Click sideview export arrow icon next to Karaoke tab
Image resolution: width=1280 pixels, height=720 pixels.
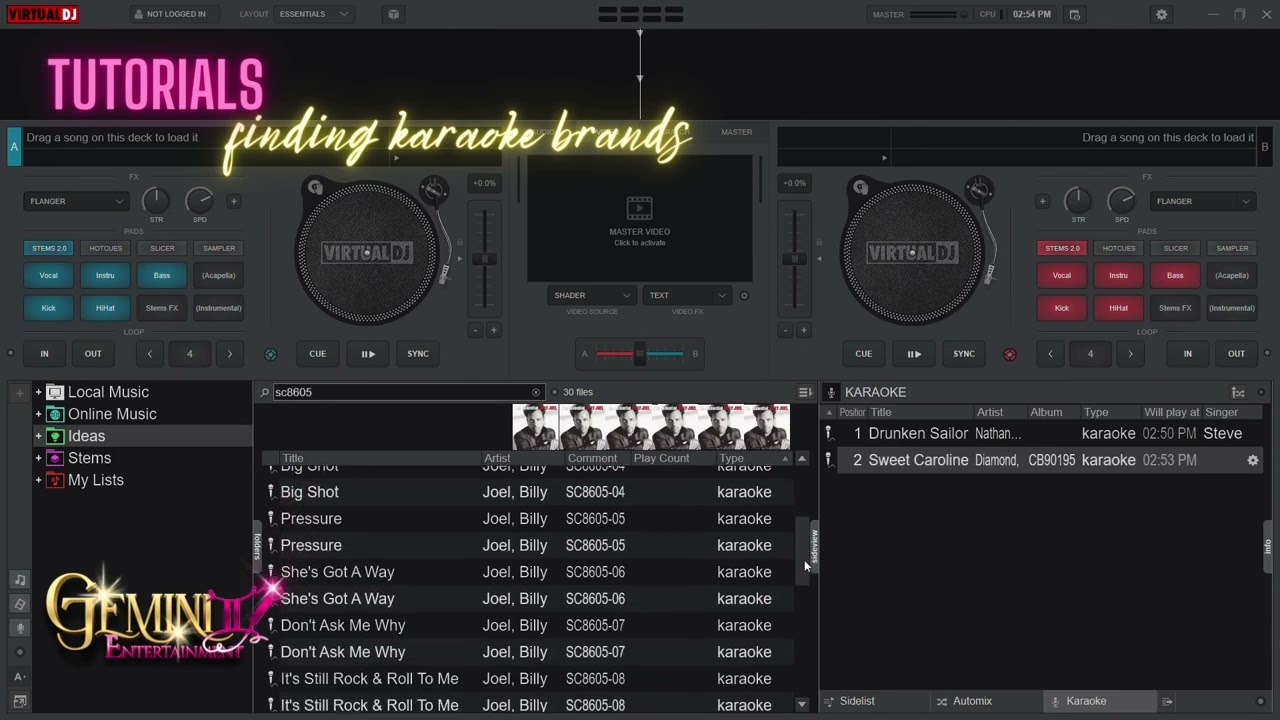[x=1167, y=701]
